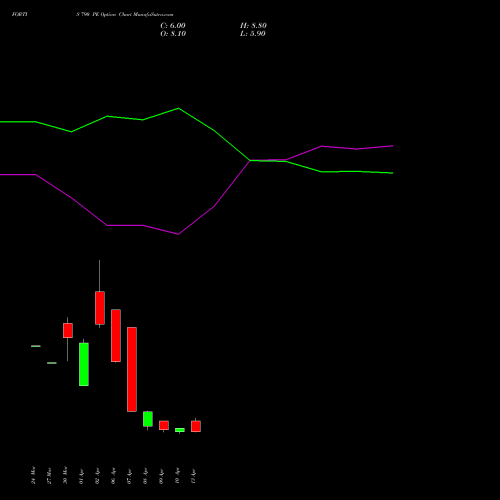Screen dimensions: 500x500
Task: Select the 27 Mar date label
Action: (49, 475)
